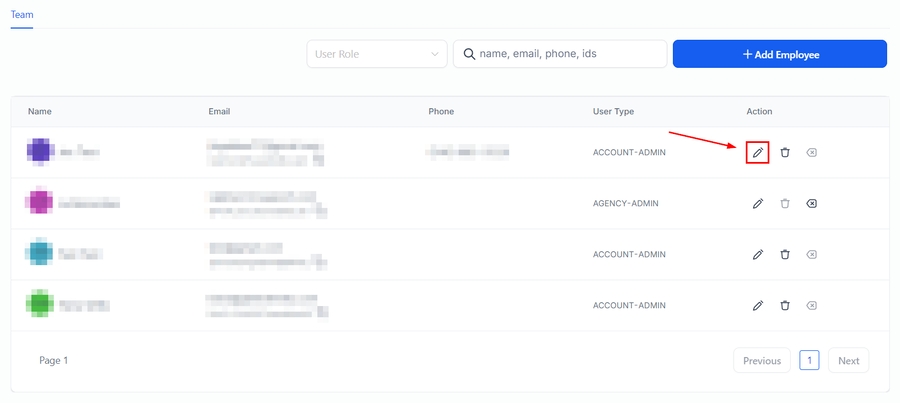Click x-tag remove icon in AGENCY-ADMIN row
Image resolution: width=900 pixels, height=403 pixels.
(x=811, y=204)
